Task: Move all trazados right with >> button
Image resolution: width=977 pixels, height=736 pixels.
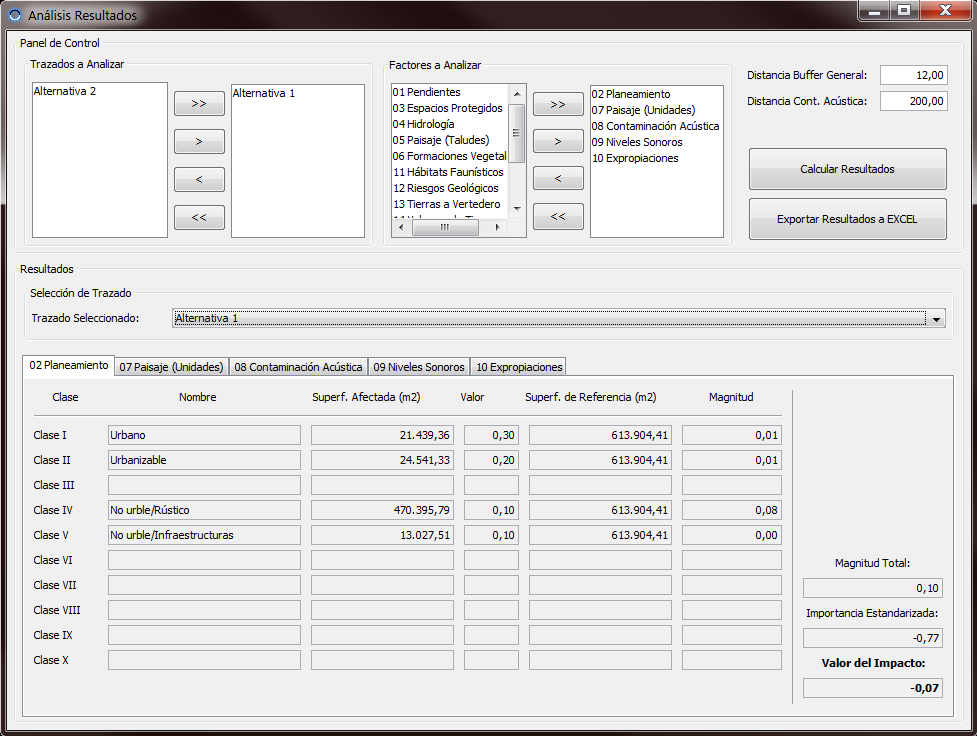Action: (x=199, y=103)
